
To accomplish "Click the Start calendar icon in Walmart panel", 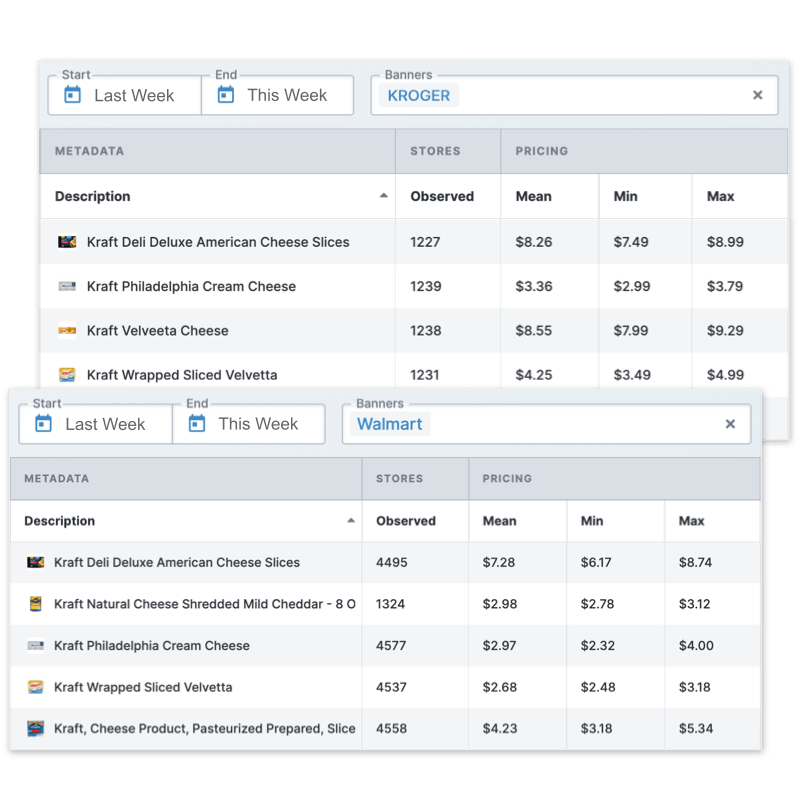I will 43,423.
